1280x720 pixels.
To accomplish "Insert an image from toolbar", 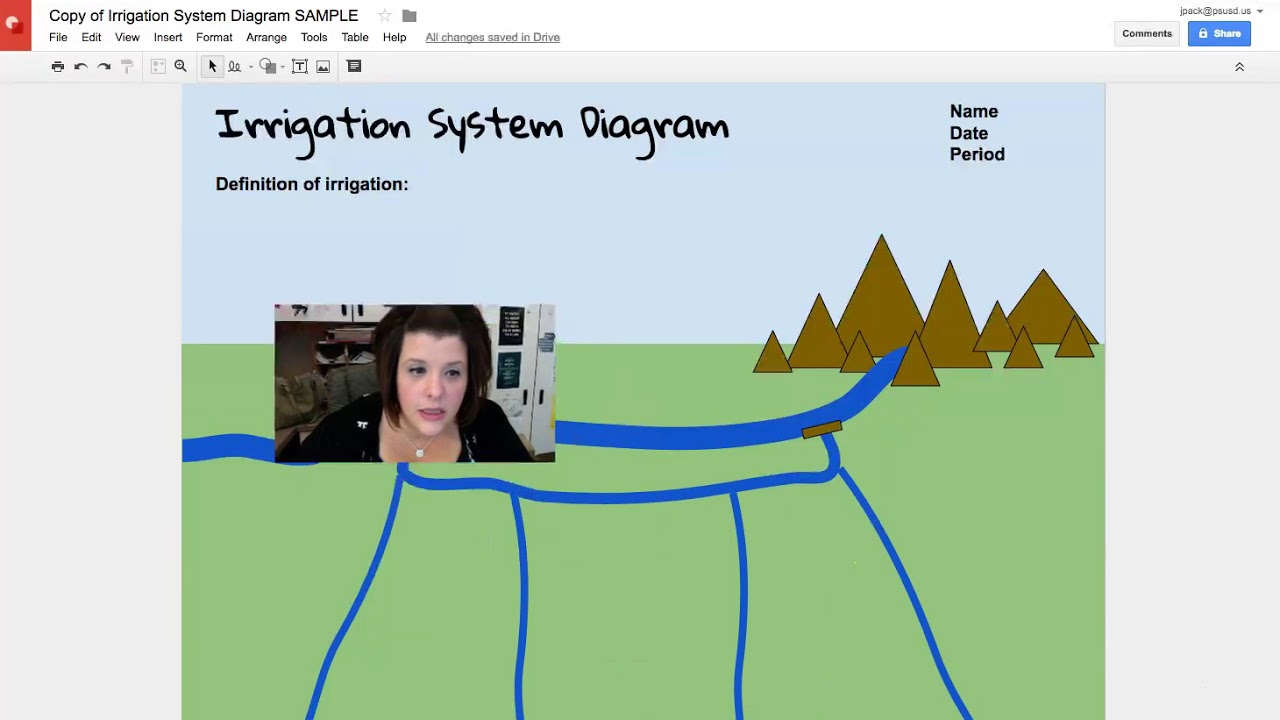I will tap(323, 66).
